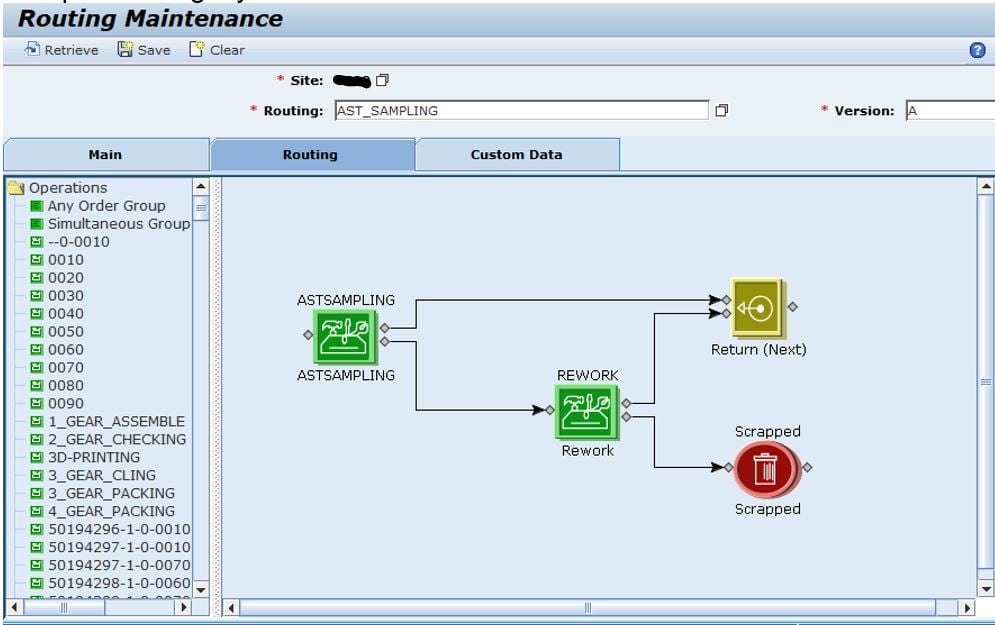Click the Return (Next) node
The width and height of the screenshot is (995, 625).
pos(756,312)
